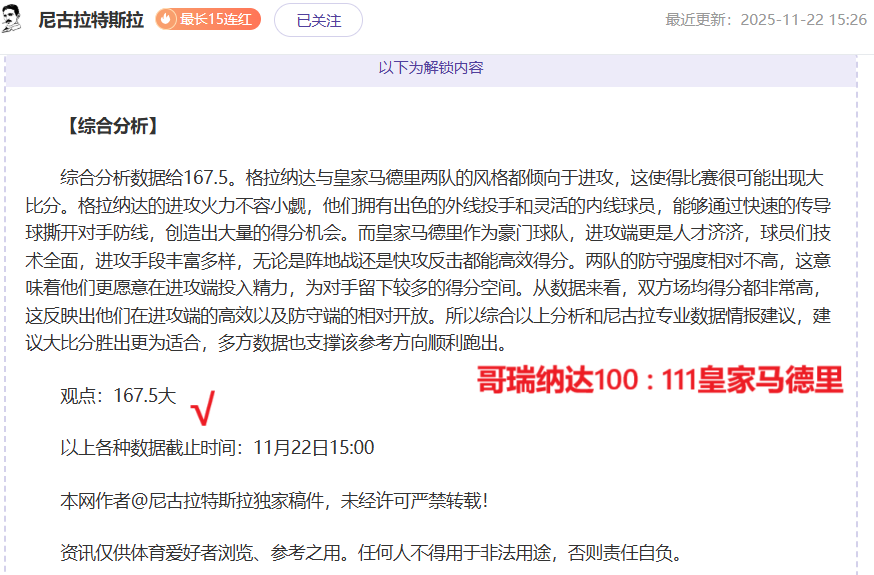Image resolution: width=874 pixels, height=575 pixels.
Task: Click the red checkmark icon
Action: pos(202,408)
